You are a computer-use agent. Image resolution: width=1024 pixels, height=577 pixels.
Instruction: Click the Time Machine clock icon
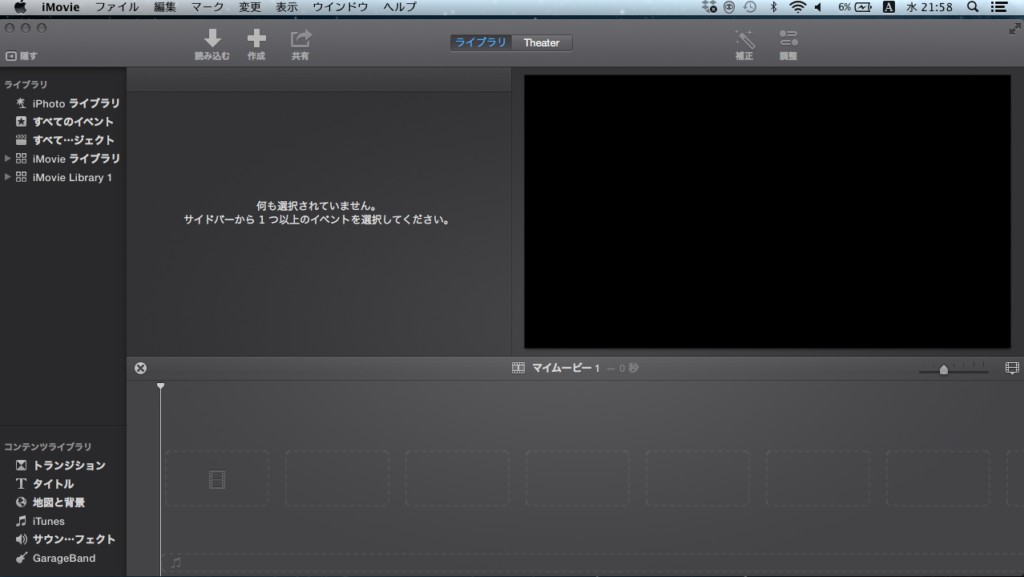point(750,7)
